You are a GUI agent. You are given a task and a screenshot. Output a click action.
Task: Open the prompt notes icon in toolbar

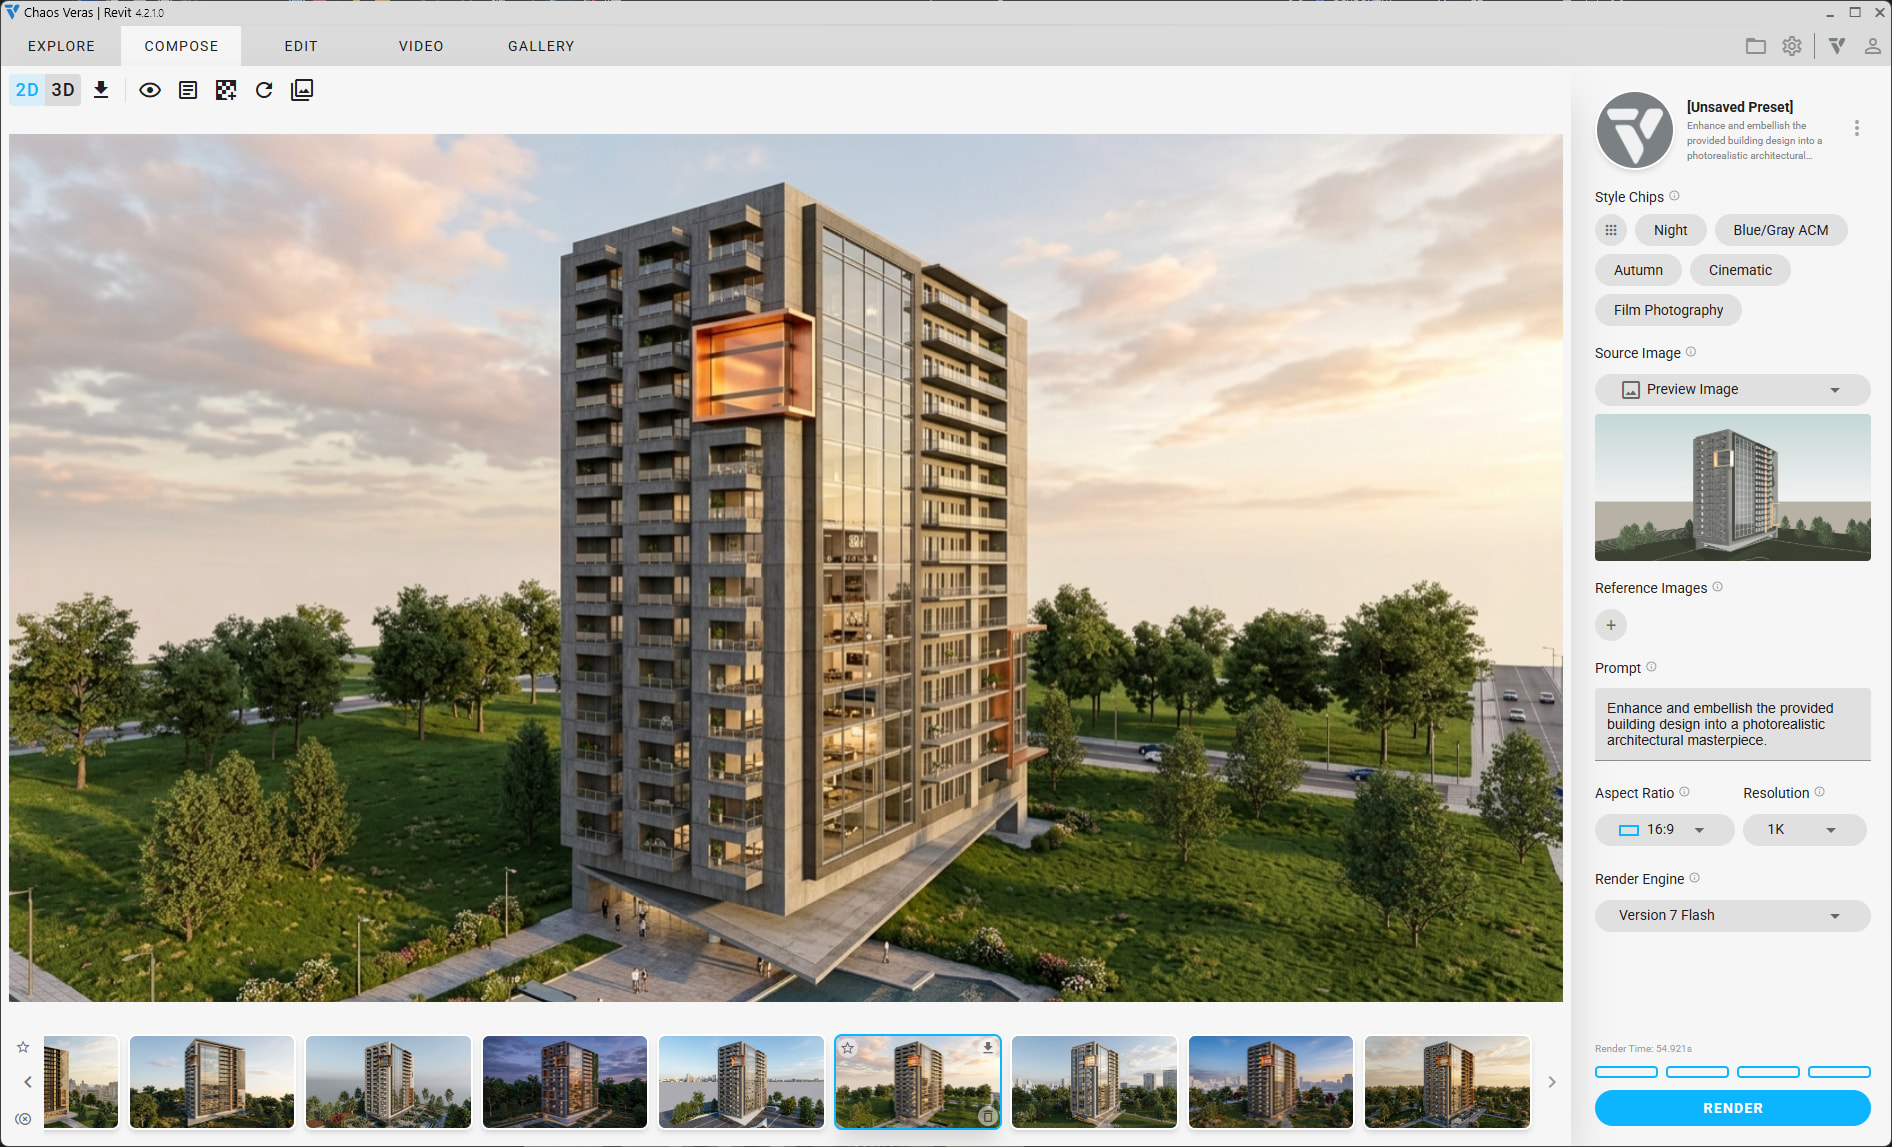point(188,90)
